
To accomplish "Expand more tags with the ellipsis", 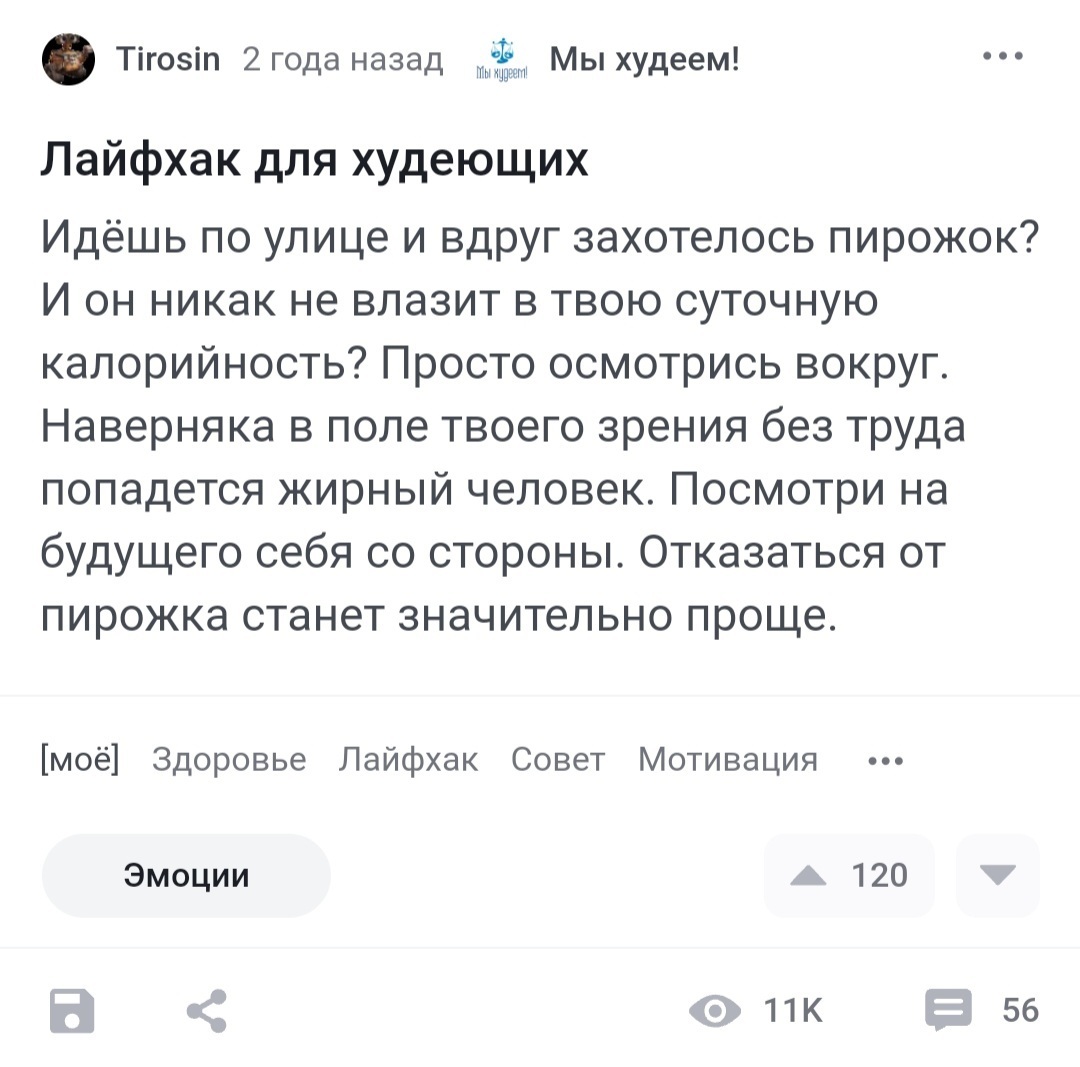I will coord(885,761).
